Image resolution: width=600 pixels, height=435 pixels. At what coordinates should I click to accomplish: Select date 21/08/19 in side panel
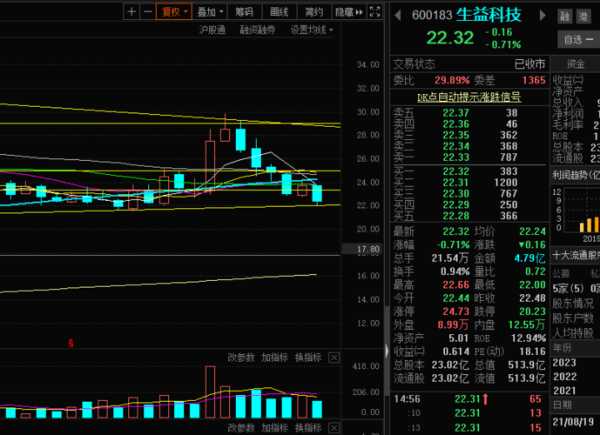573,422
